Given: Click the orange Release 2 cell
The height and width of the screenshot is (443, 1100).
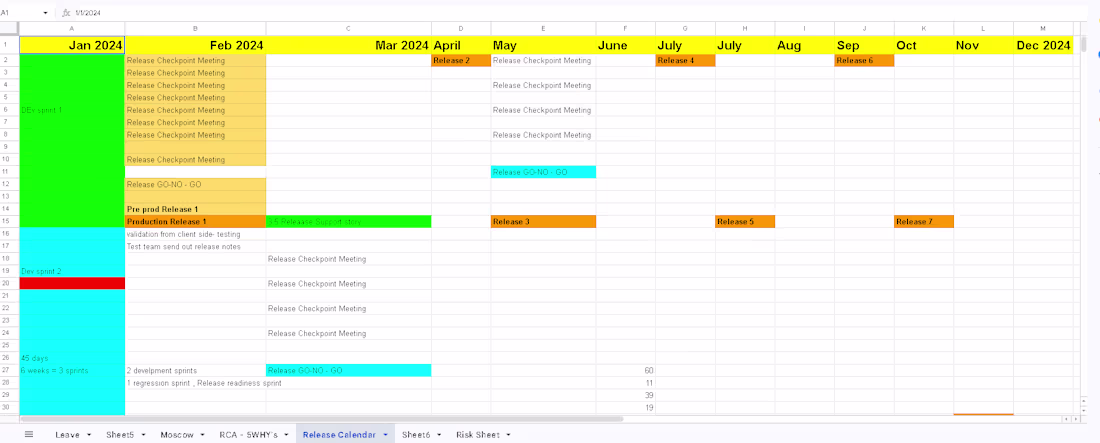Looking at the screenshot, I should point(461,60).
